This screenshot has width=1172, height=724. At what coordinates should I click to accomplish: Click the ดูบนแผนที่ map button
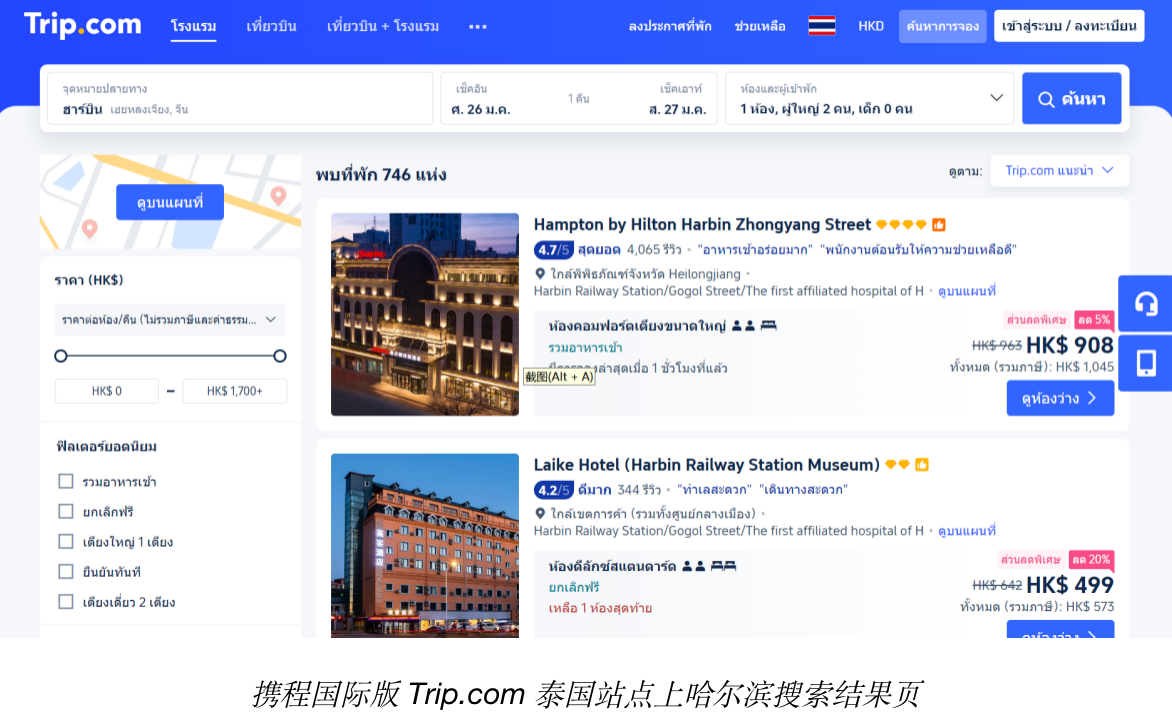pos(170,202)
